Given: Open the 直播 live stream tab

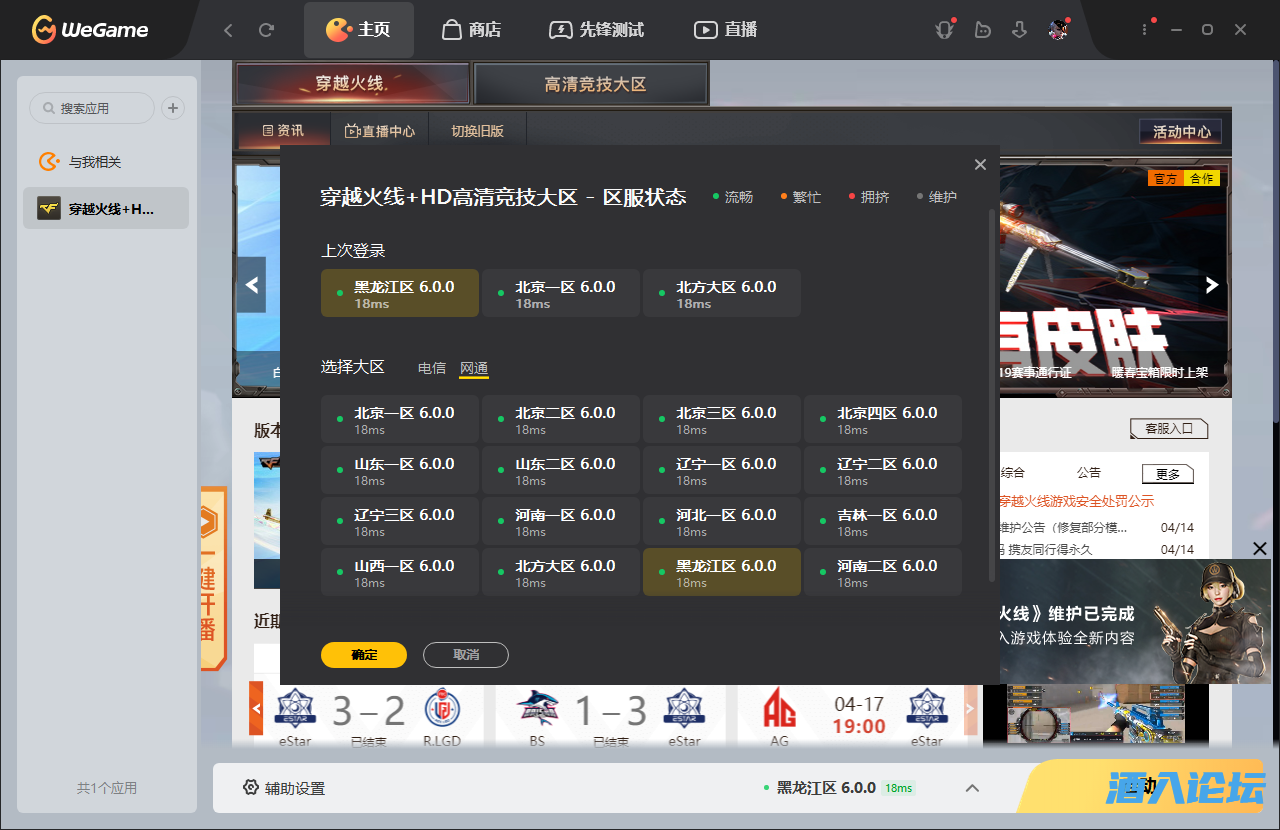Looking at the screenshot, I should [725, 30].
